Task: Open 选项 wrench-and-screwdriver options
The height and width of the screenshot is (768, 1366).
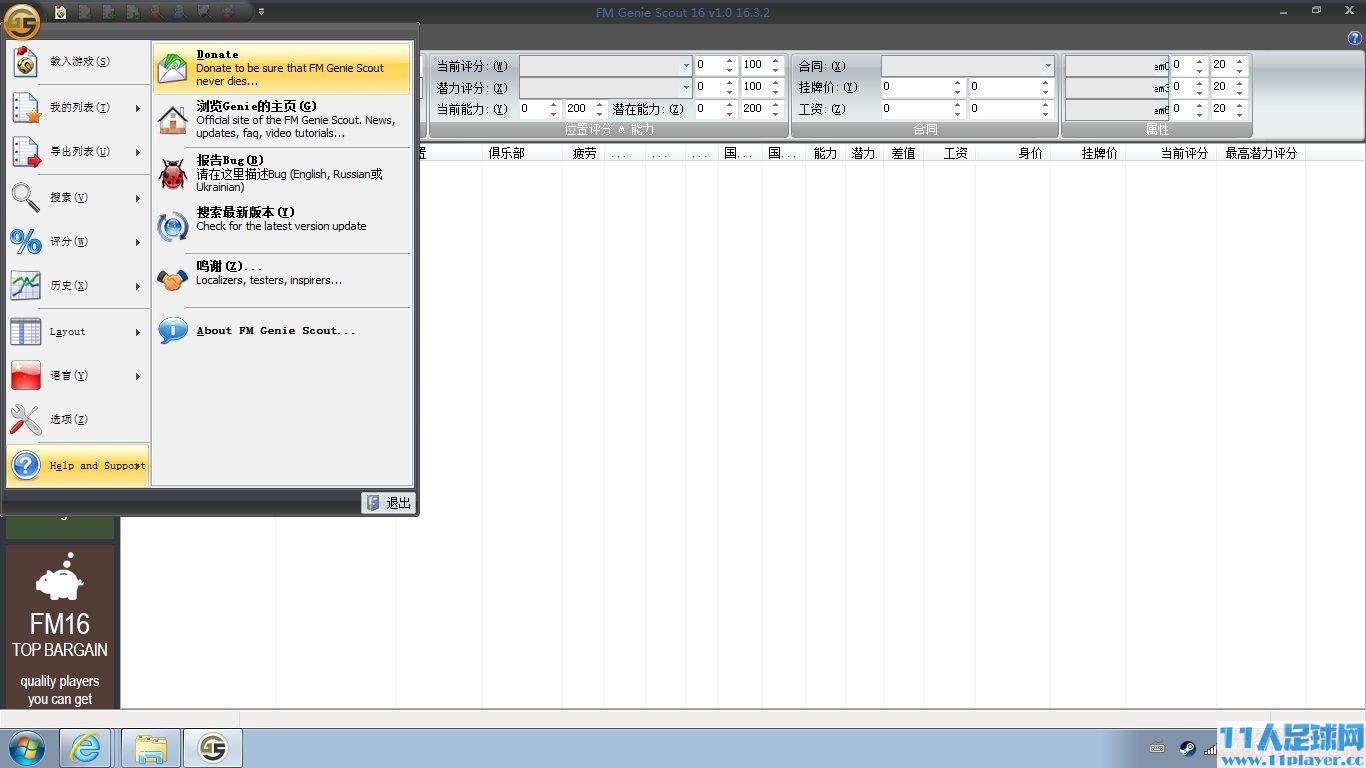Action: click(x=78, y=420)
